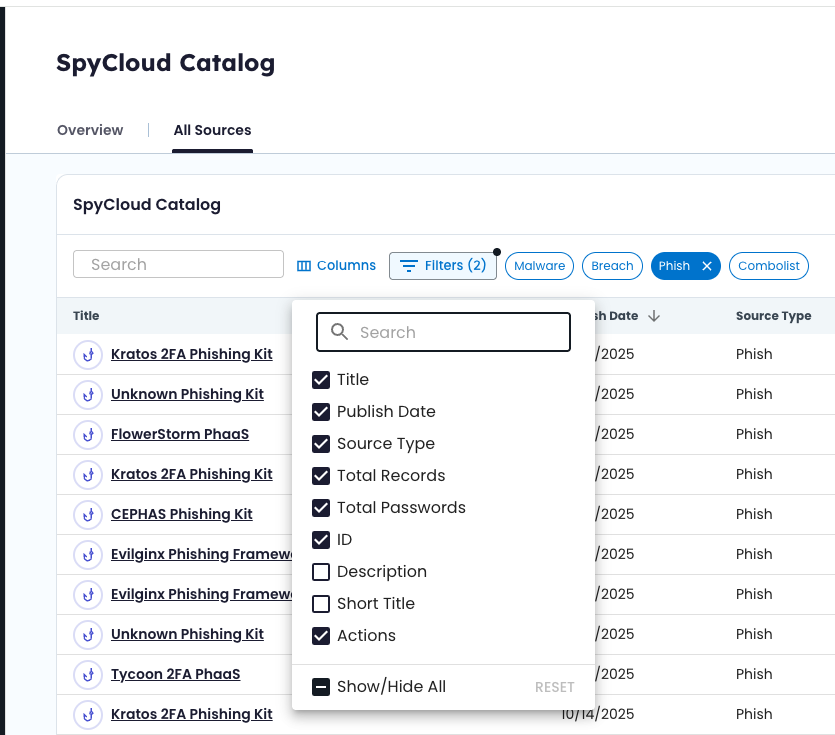Switch to the Overview tab
835x735 pixels.
point(90,130)
